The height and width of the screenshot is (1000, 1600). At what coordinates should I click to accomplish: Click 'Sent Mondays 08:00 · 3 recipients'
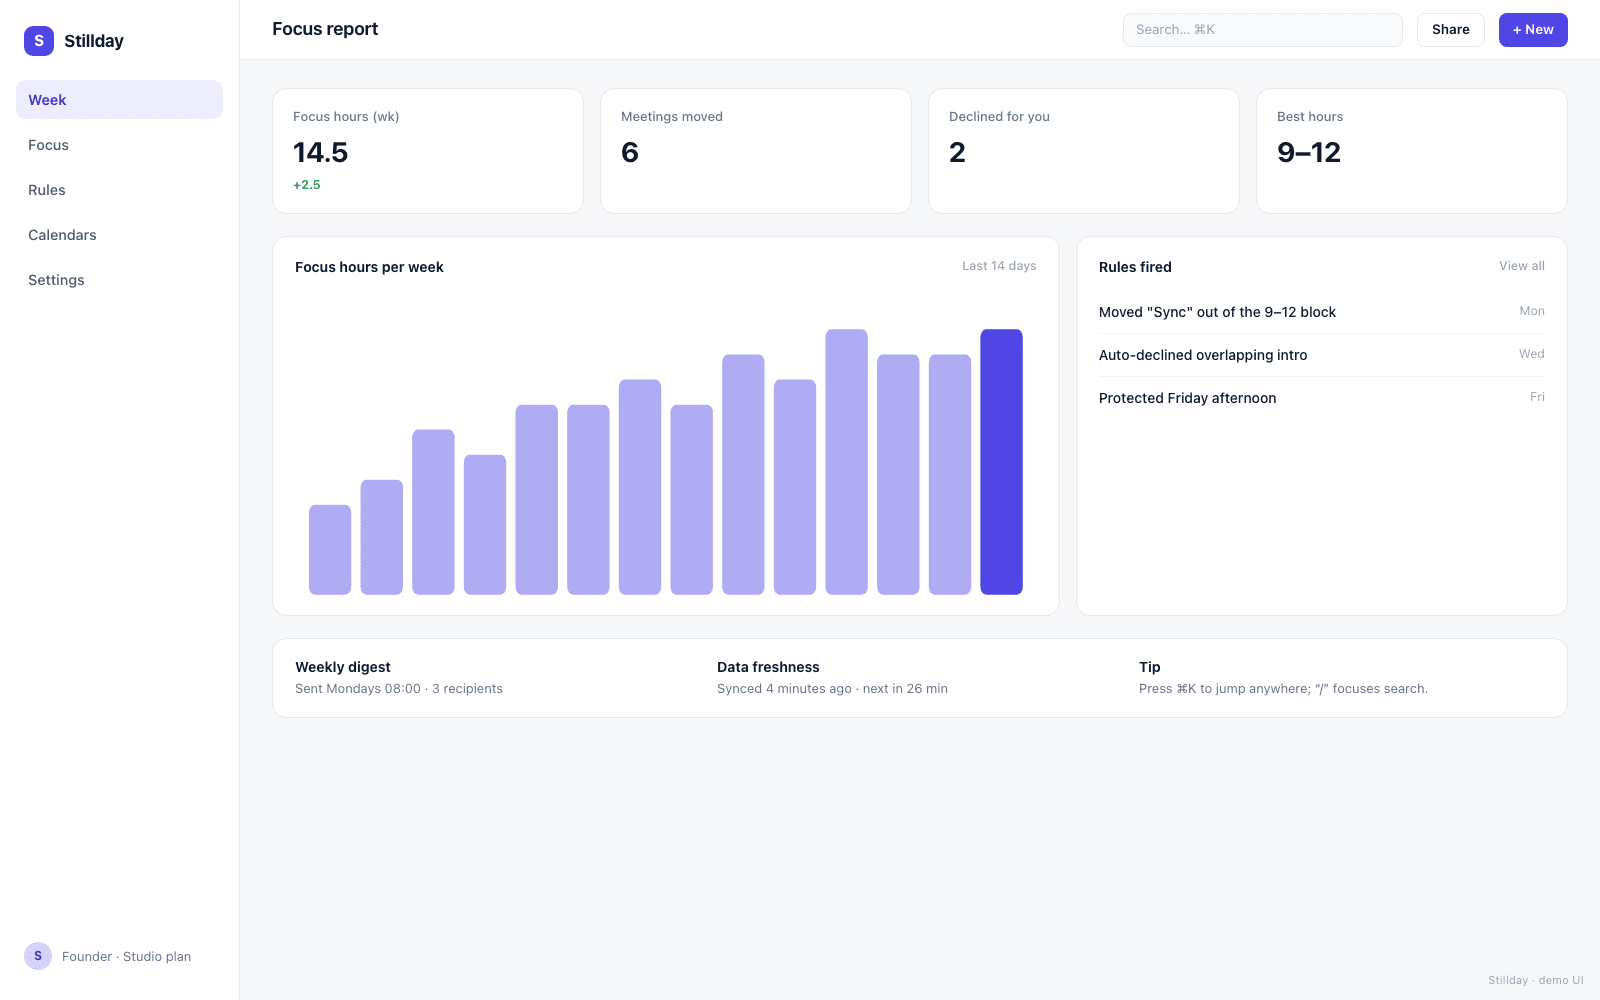(399, 689)
